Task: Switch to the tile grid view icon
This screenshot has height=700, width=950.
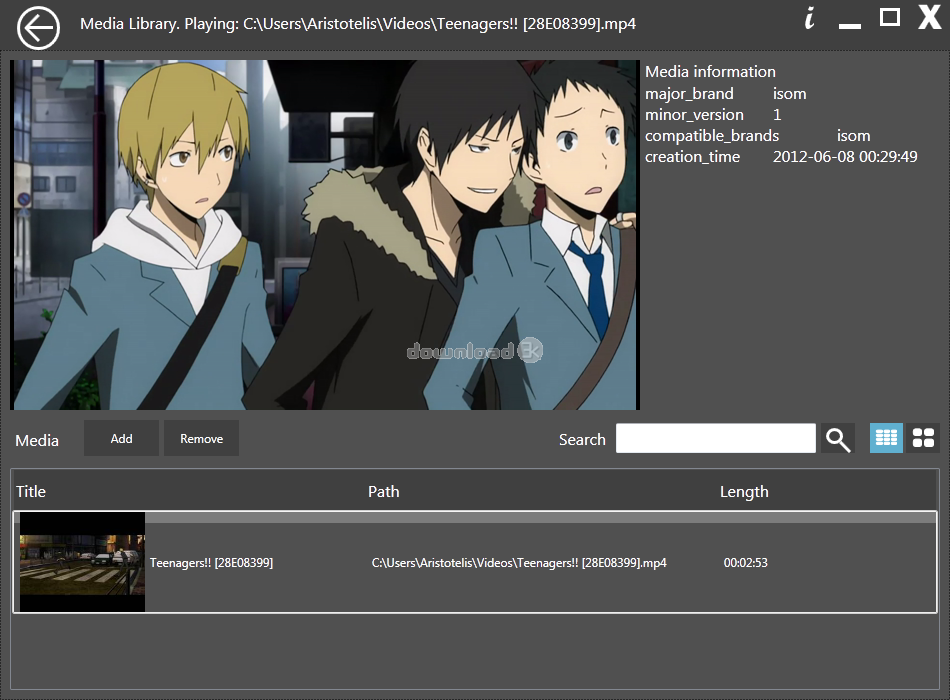Action: [x=923, y=438]
